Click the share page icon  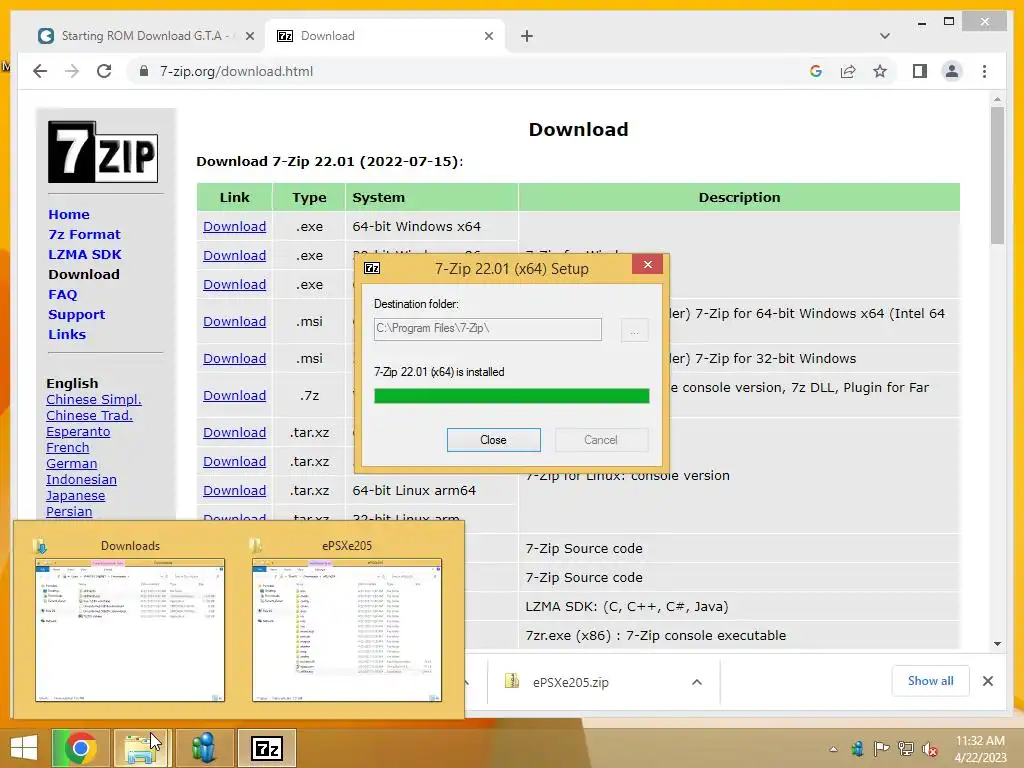click(x=848, y=71)
